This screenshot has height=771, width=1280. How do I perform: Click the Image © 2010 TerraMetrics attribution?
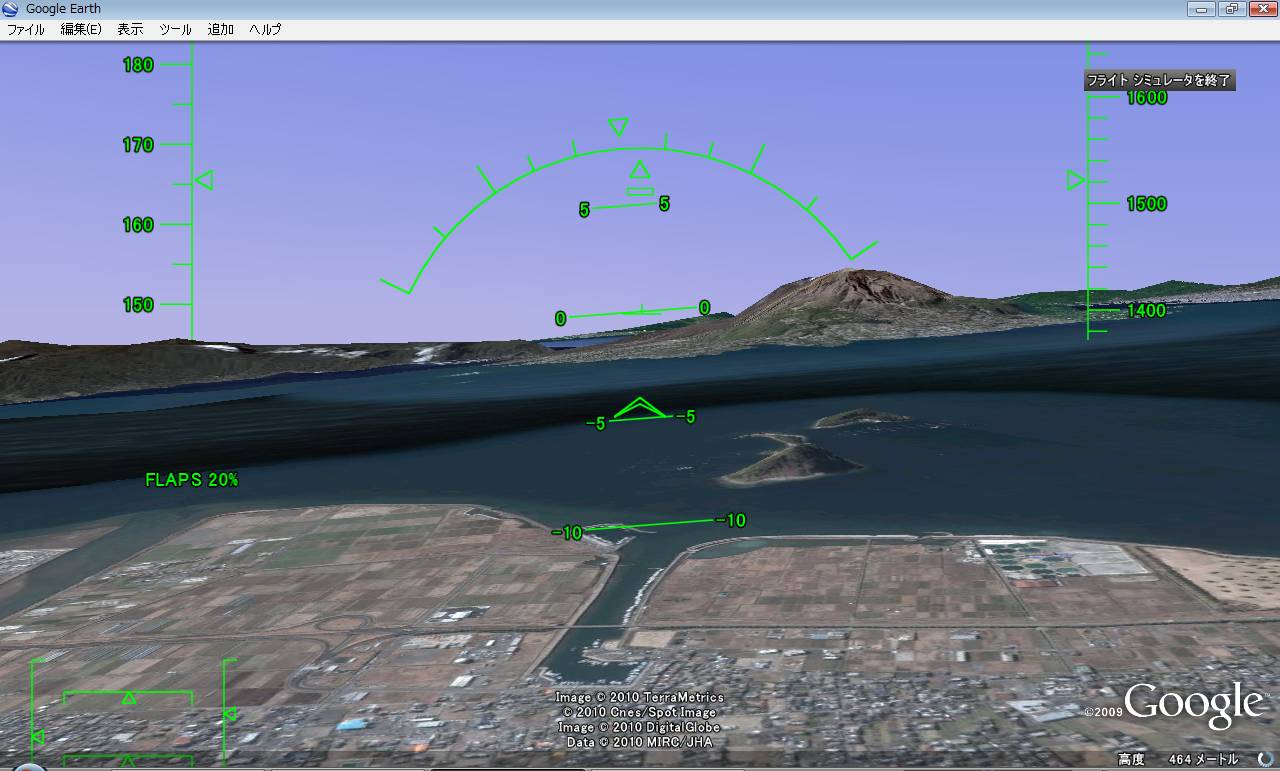[640, 697]
